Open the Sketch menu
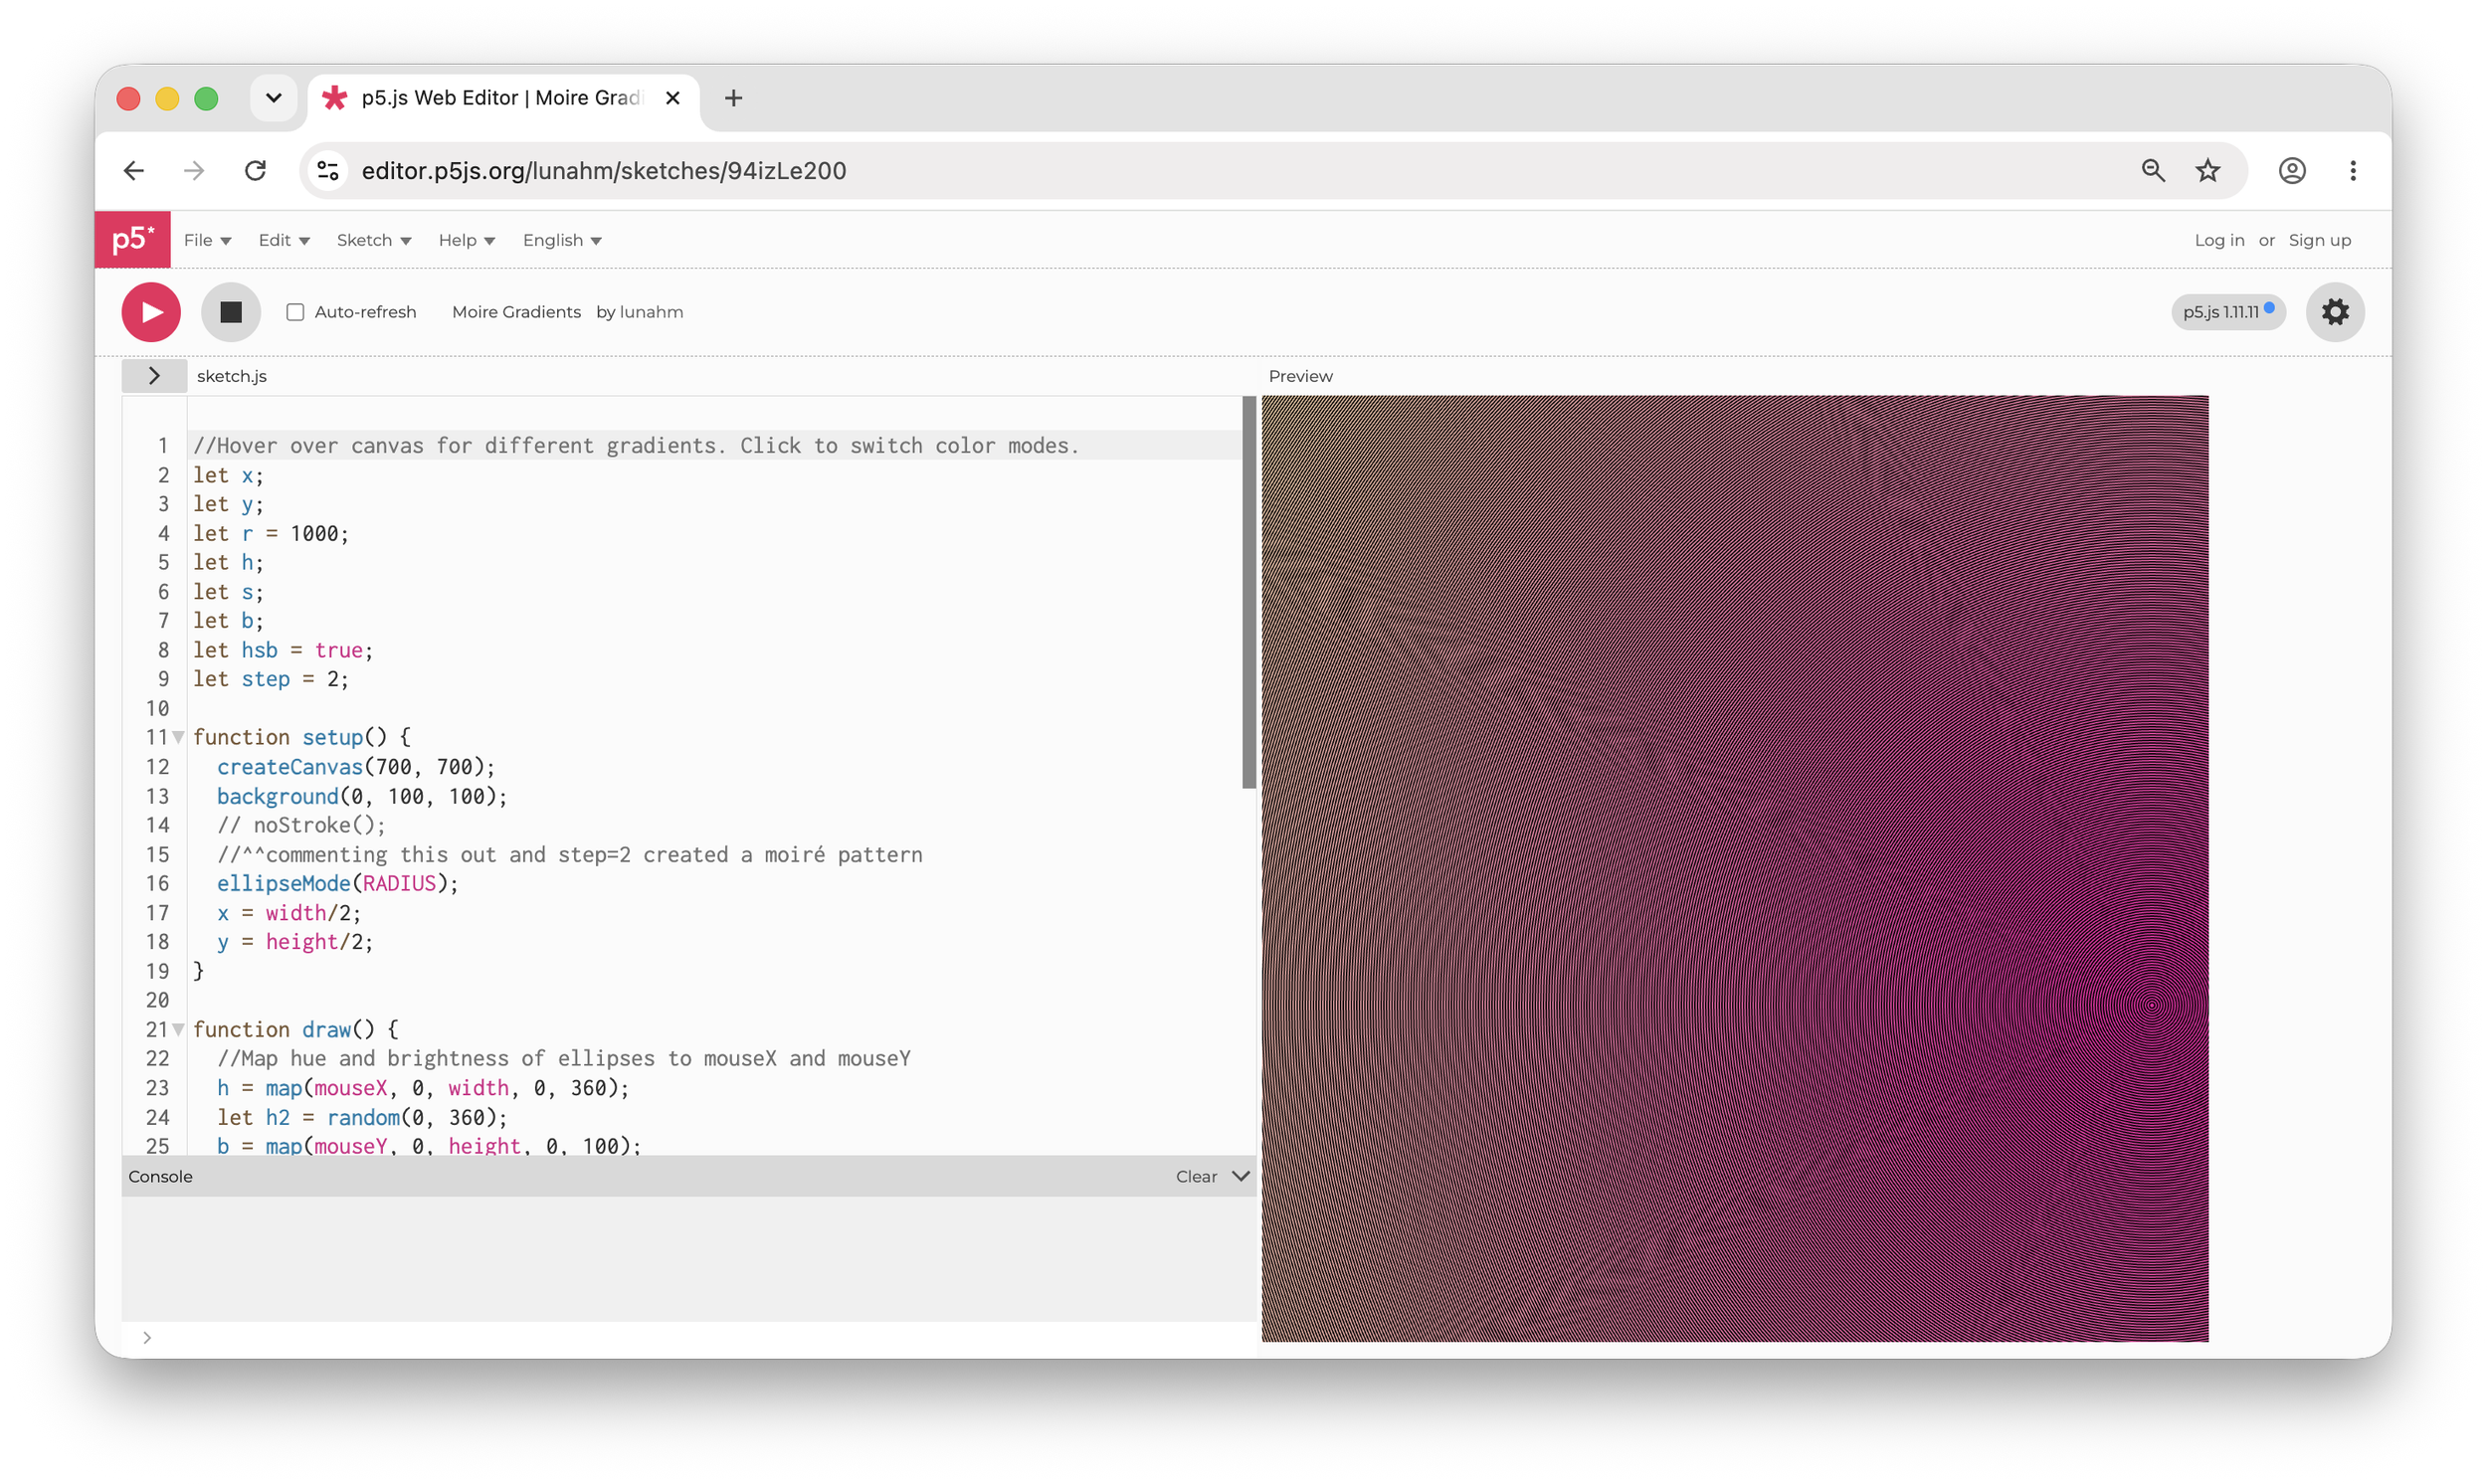 [374, 240]
